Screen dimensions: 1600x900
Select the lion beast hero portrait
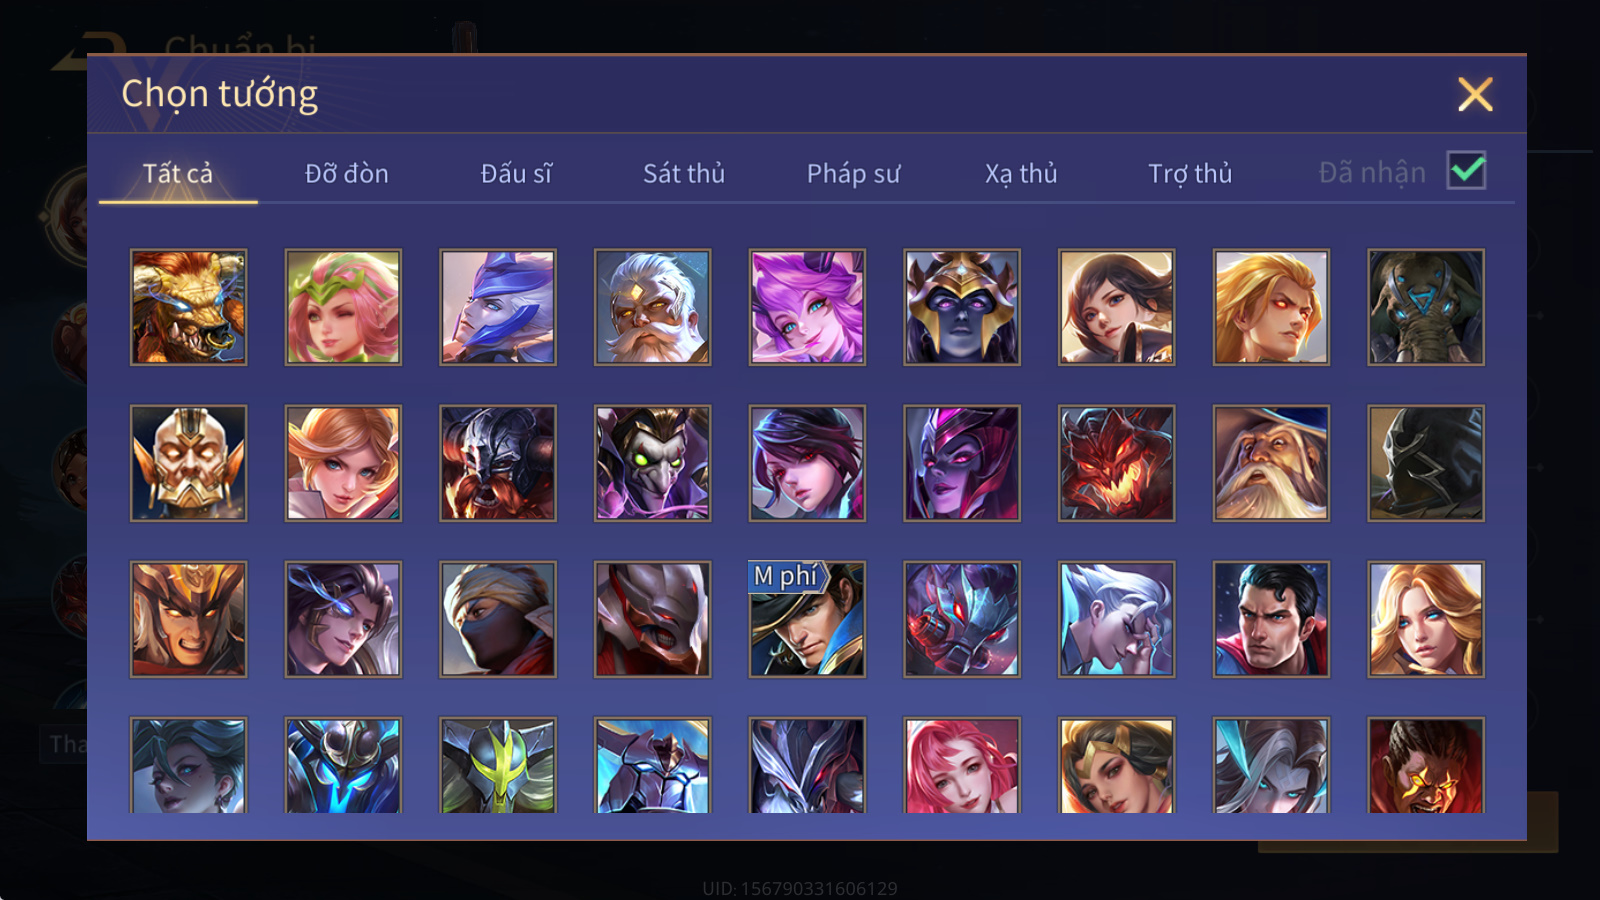coord(189,307)
